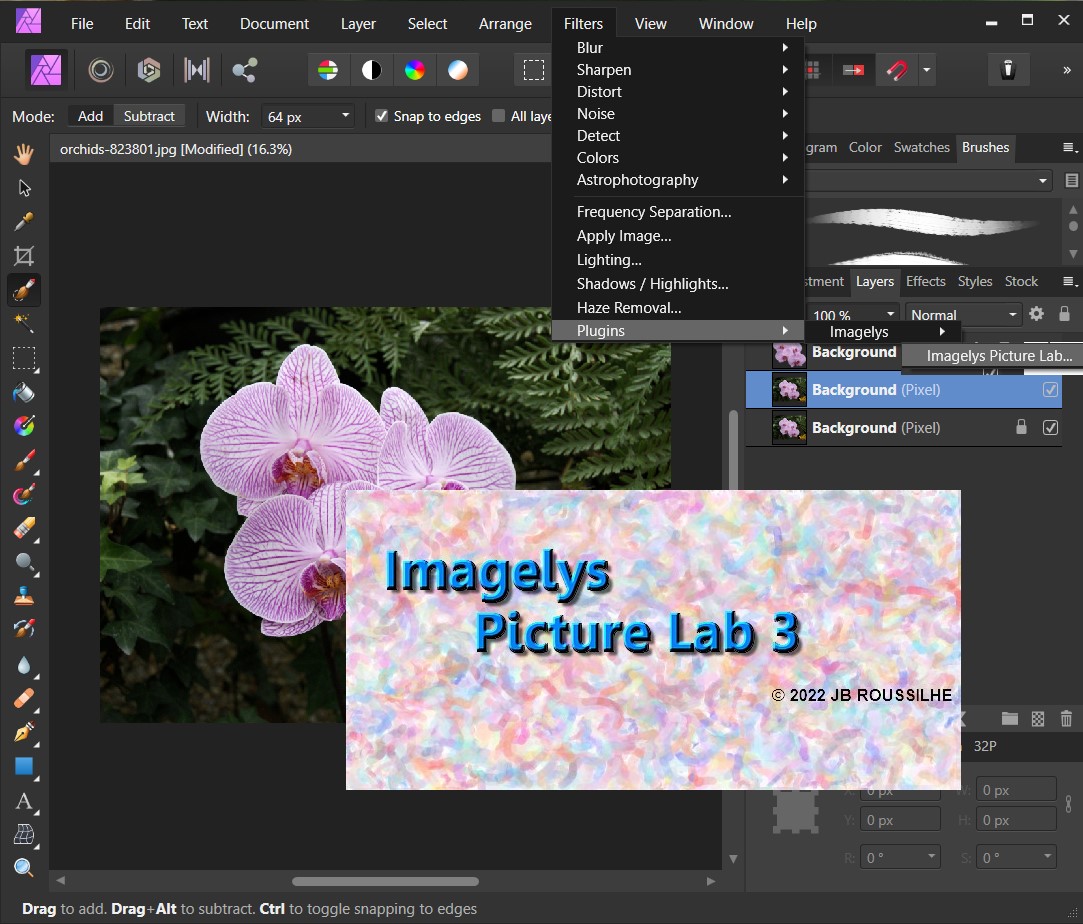1083x924 pixels.
Task: Choose the Rectangle shape tool
Action: coord(23,767)
